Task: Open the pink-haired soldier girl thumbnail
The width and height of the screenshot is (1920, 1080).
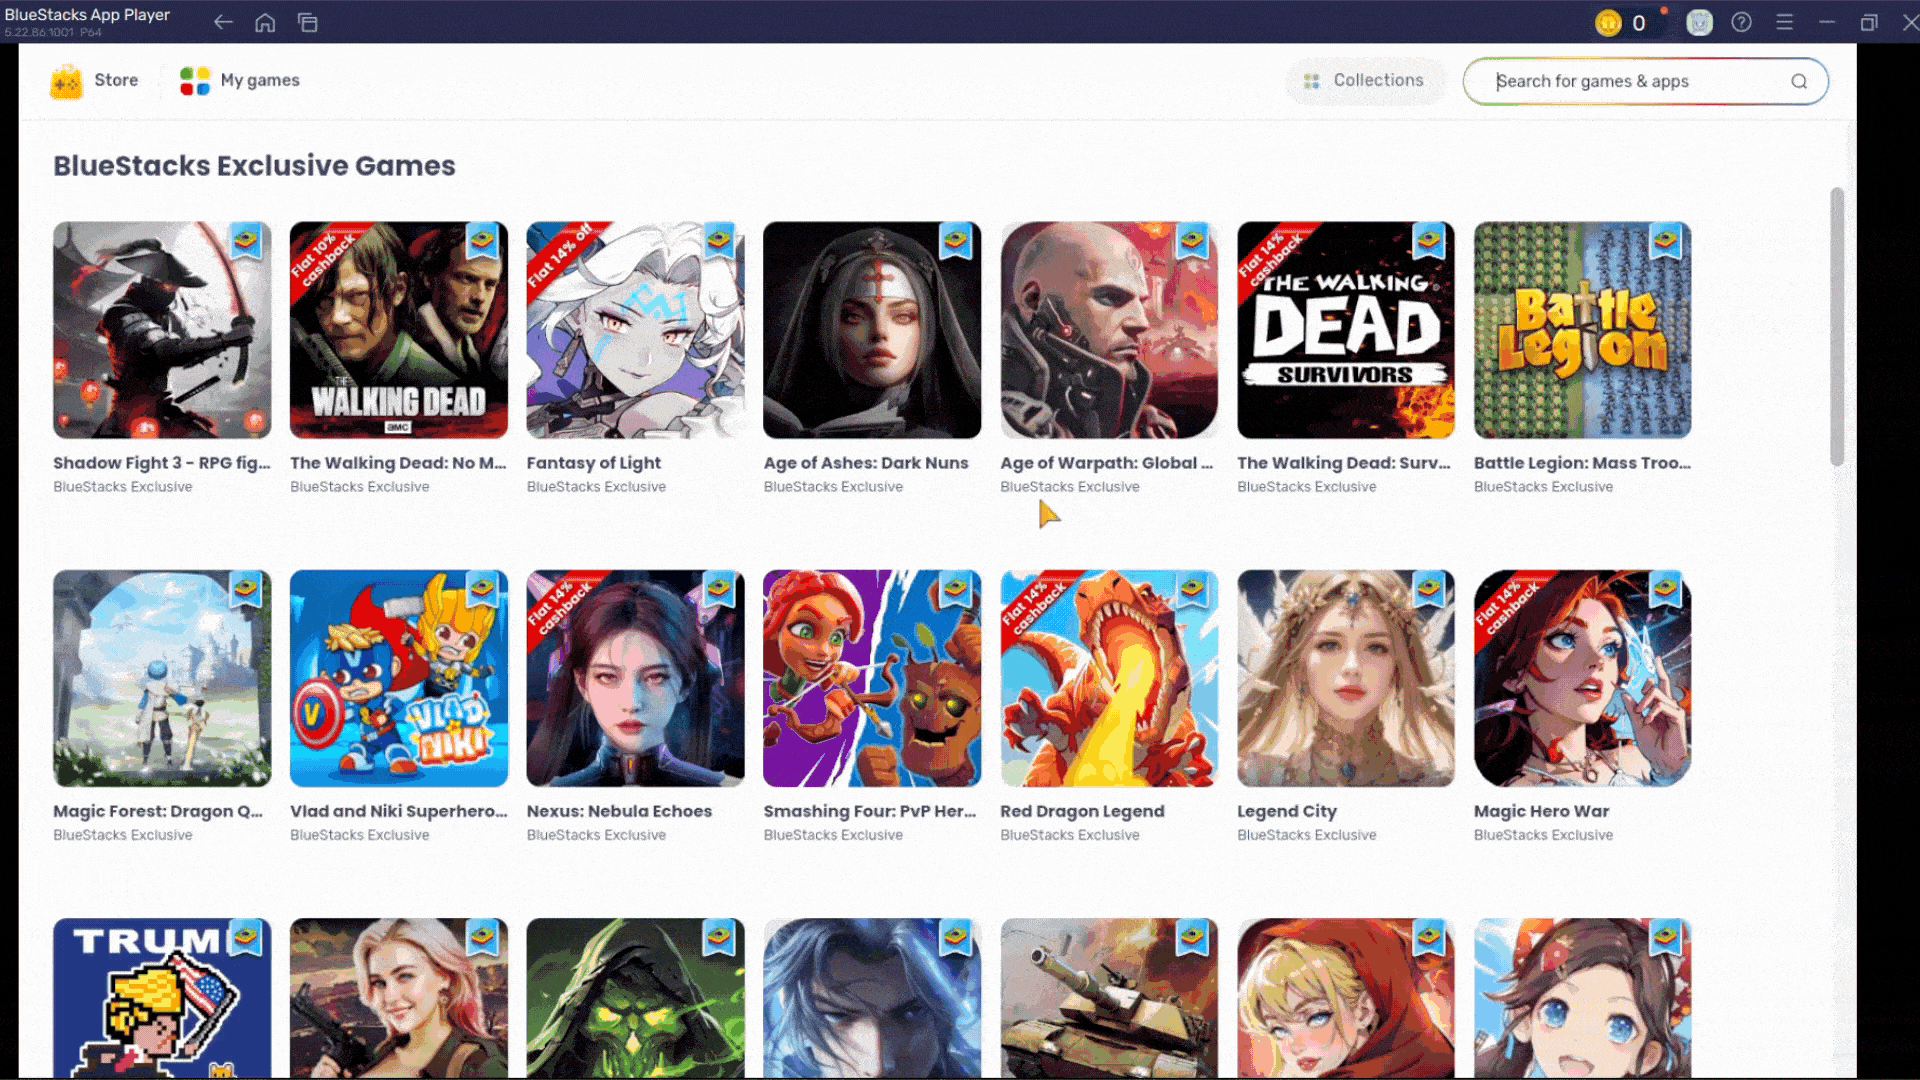Action: (399, 998)
